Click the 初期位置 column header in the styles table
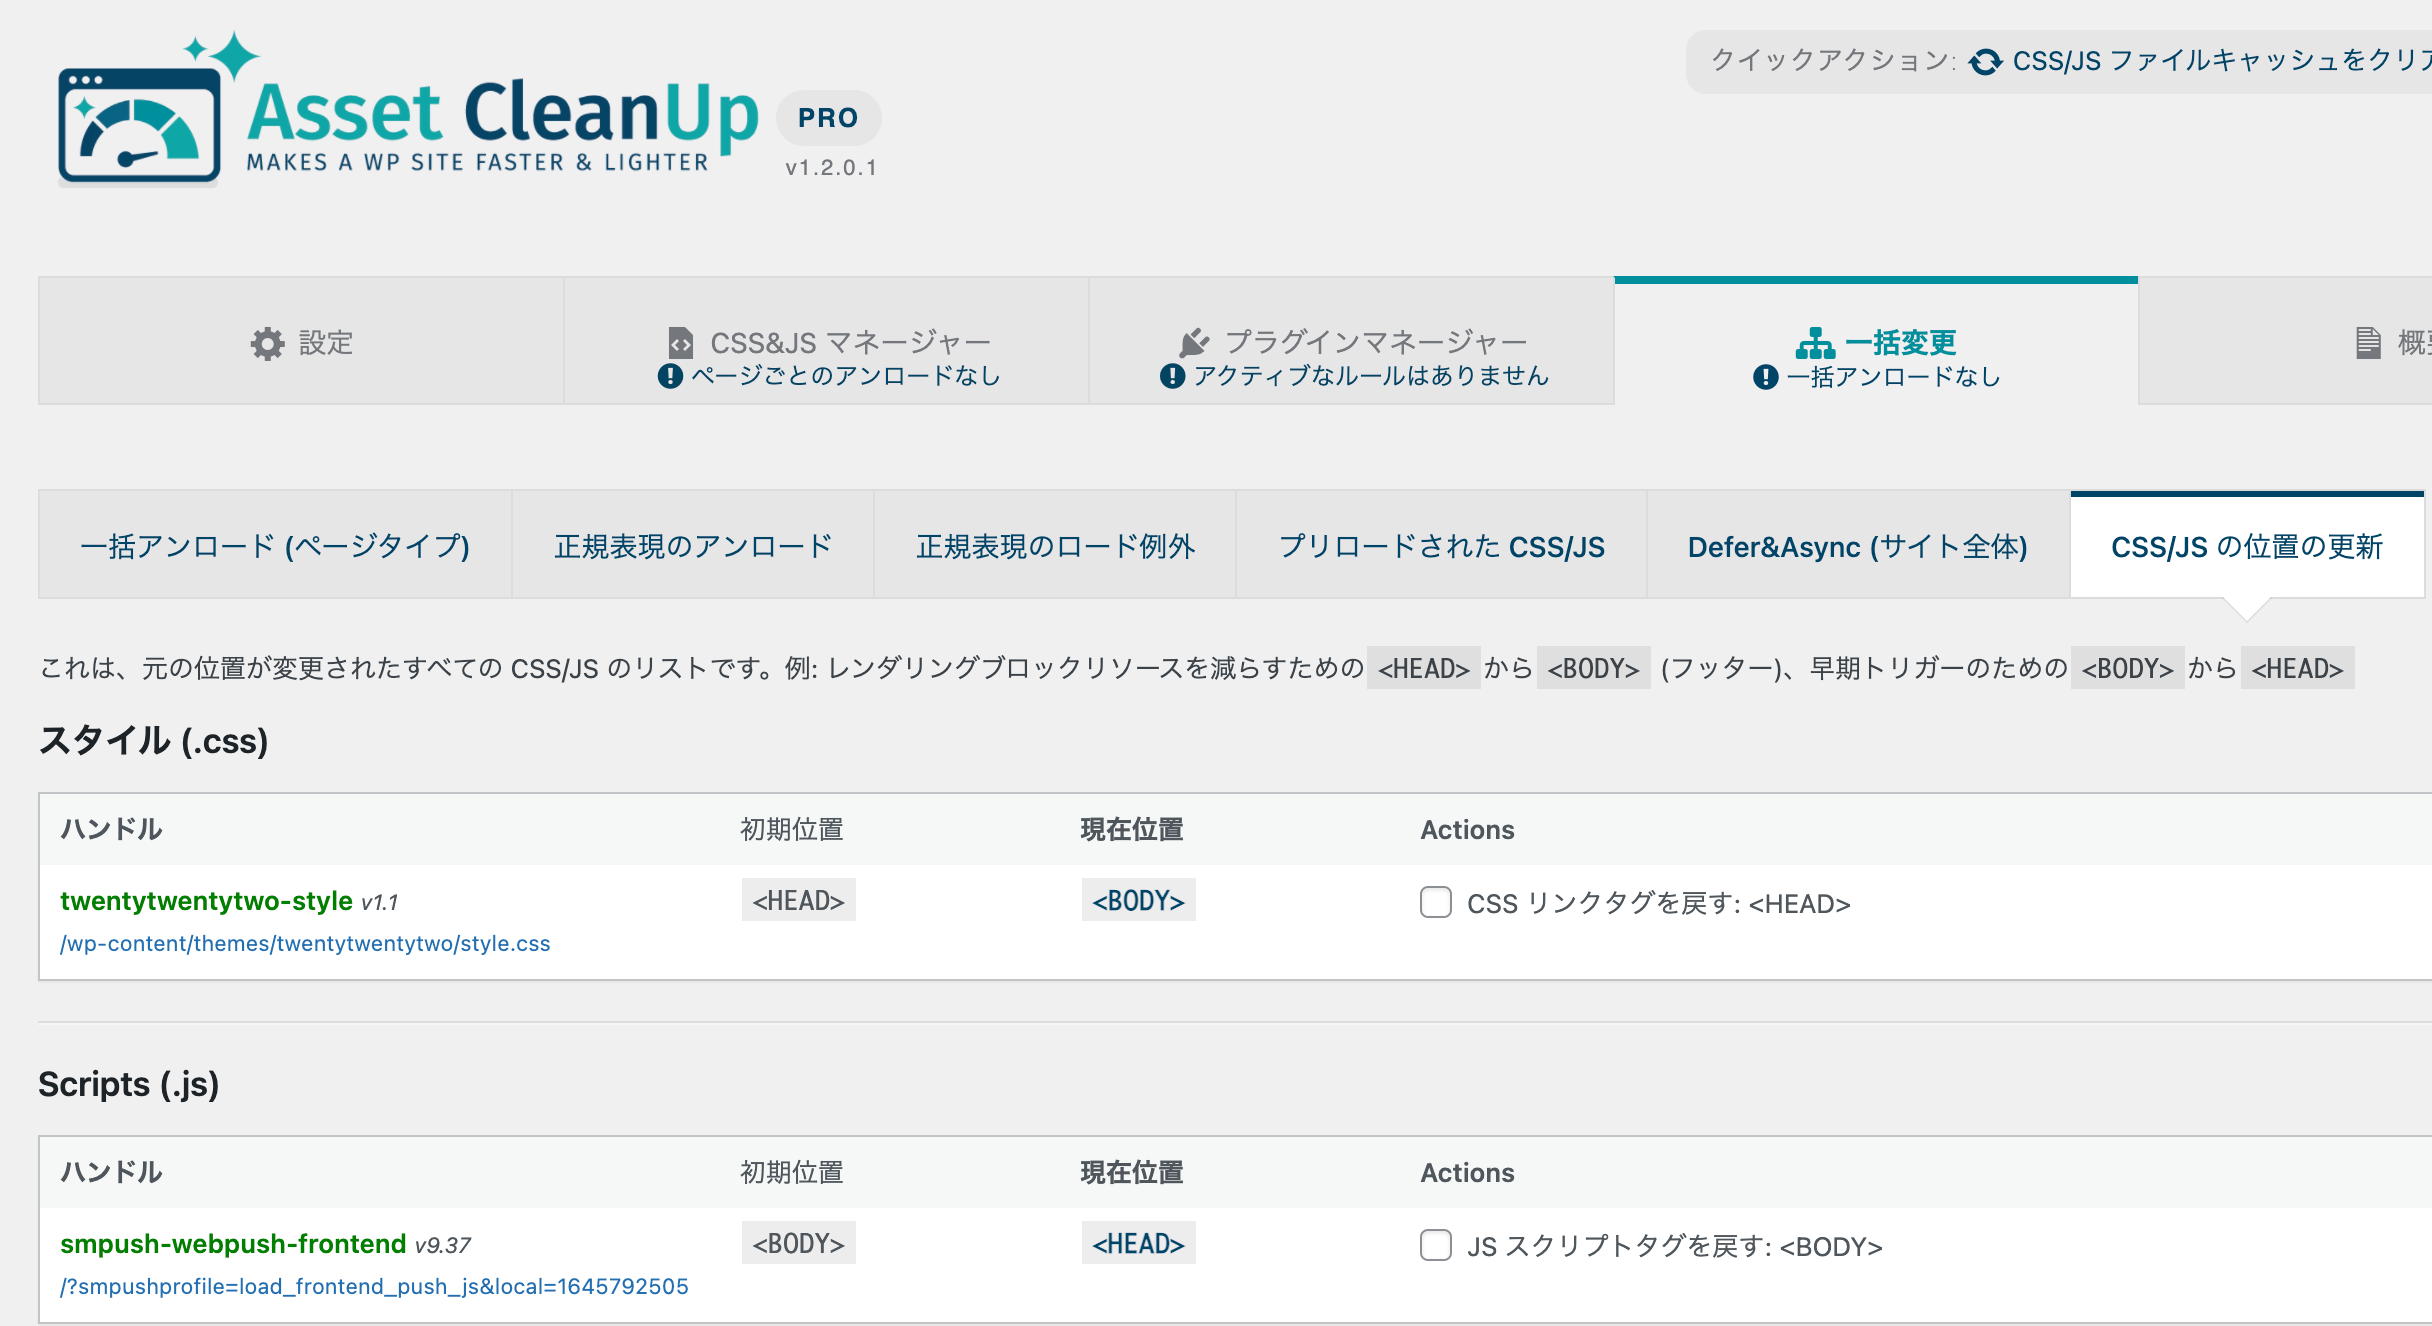This screenshot has height=1326, width=2432. [792, 829]
